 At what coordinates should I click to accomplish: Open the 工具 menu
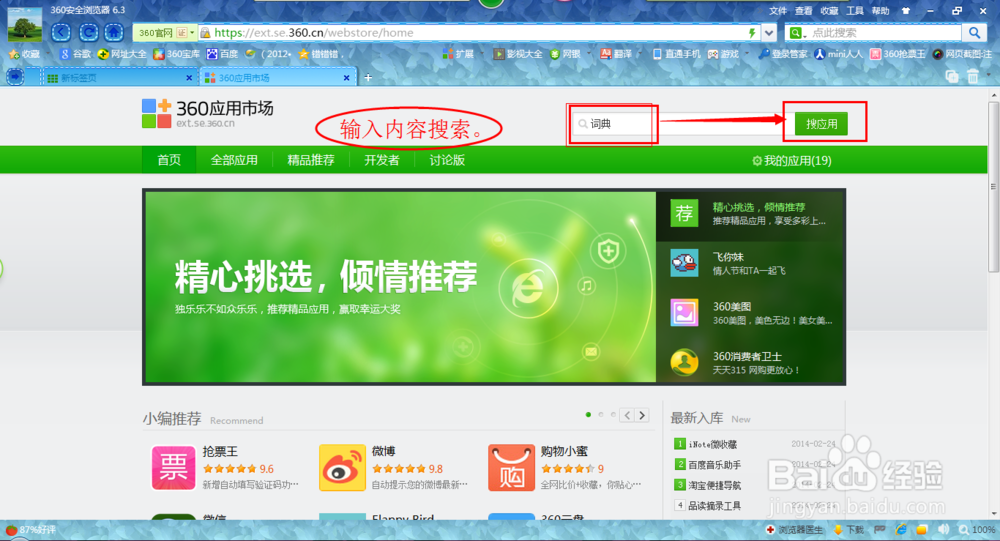click(x=855, y=10)
